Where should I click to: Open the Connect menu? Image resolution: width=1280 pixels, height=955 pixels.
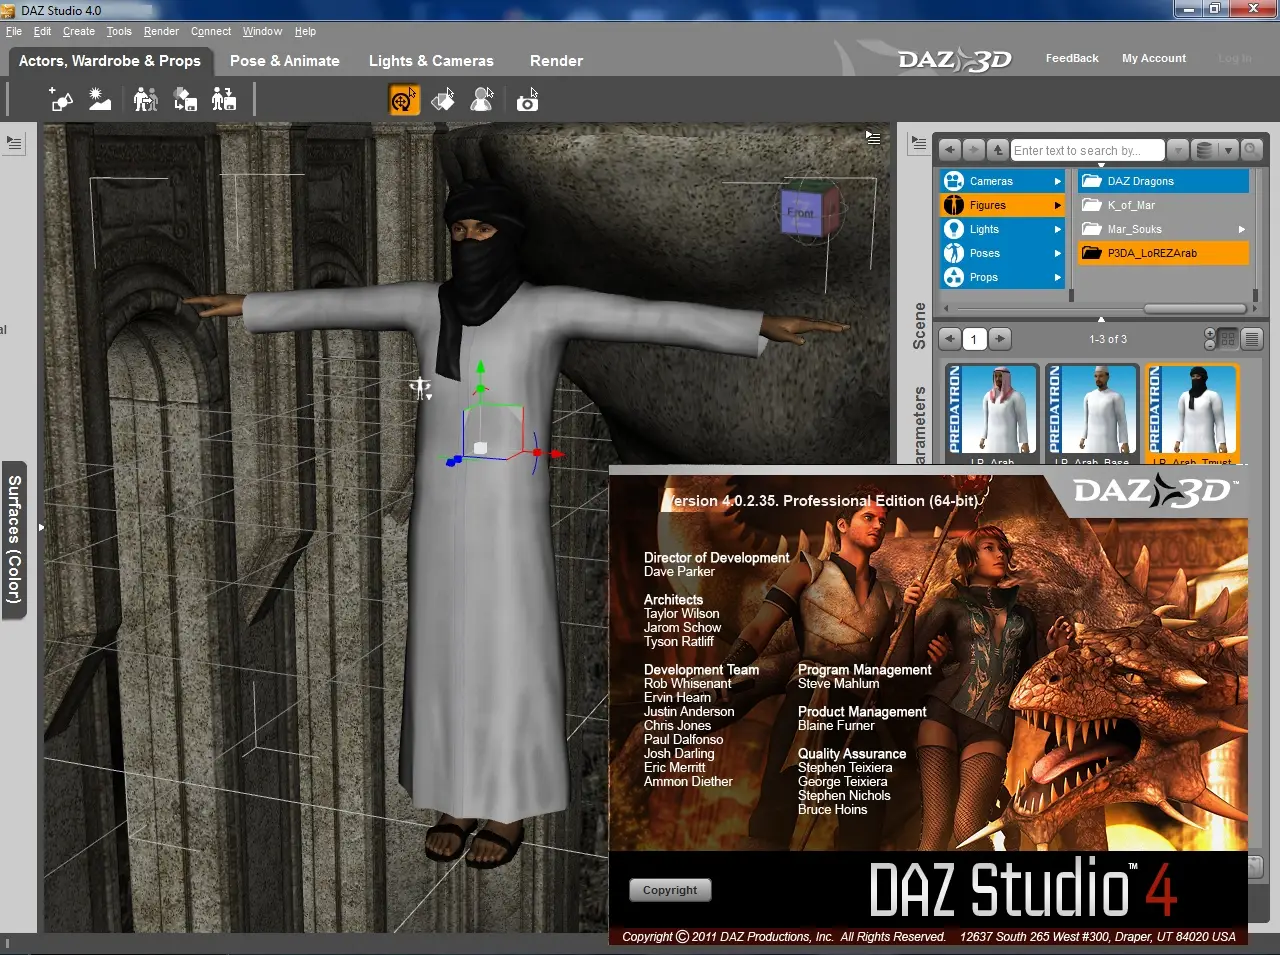point(211,31)
